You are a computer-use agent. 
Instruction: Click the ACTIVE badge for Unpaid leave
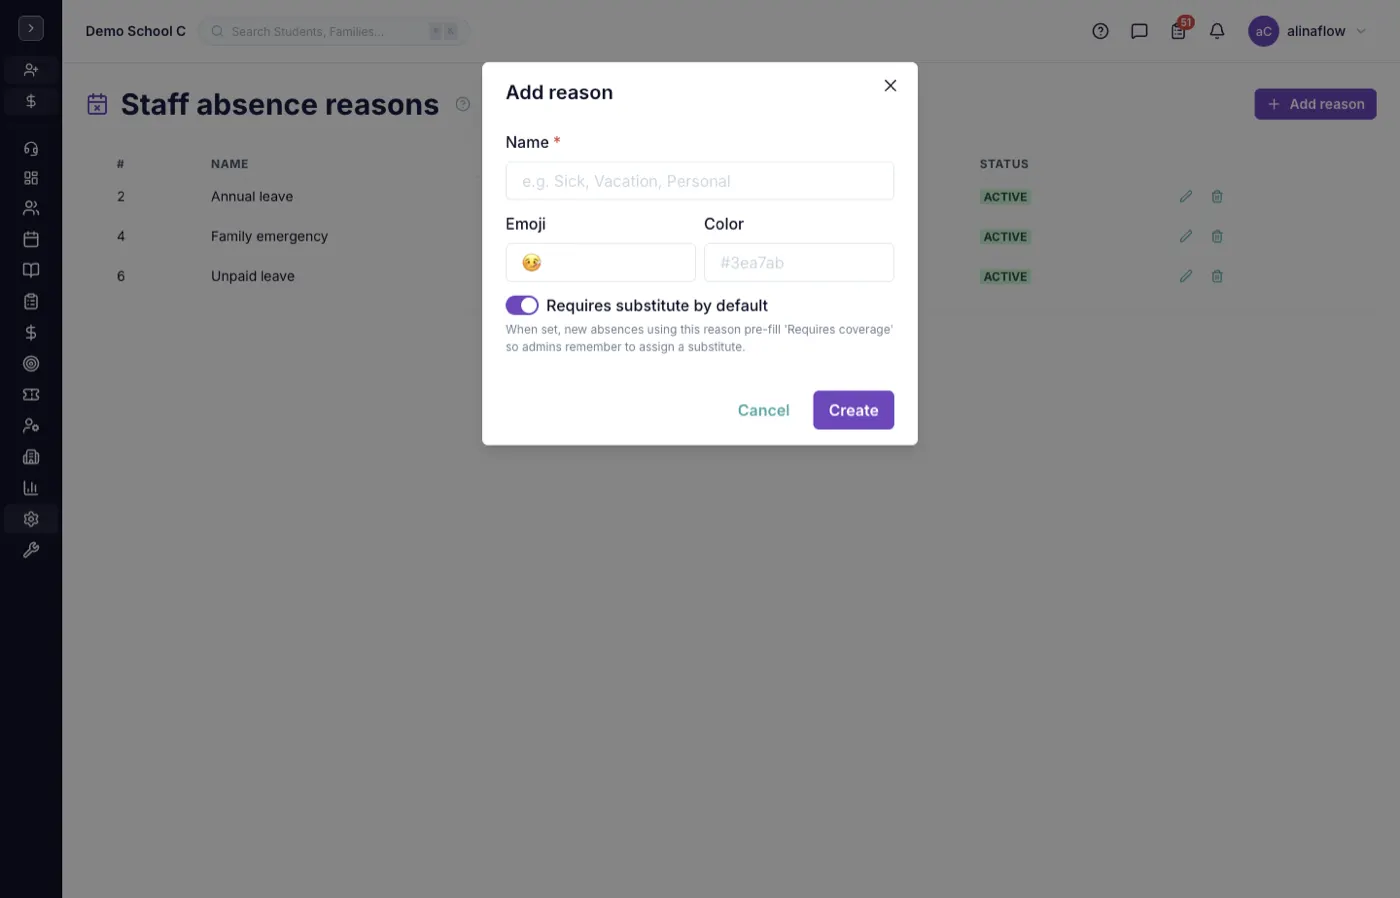(1005, 277)
